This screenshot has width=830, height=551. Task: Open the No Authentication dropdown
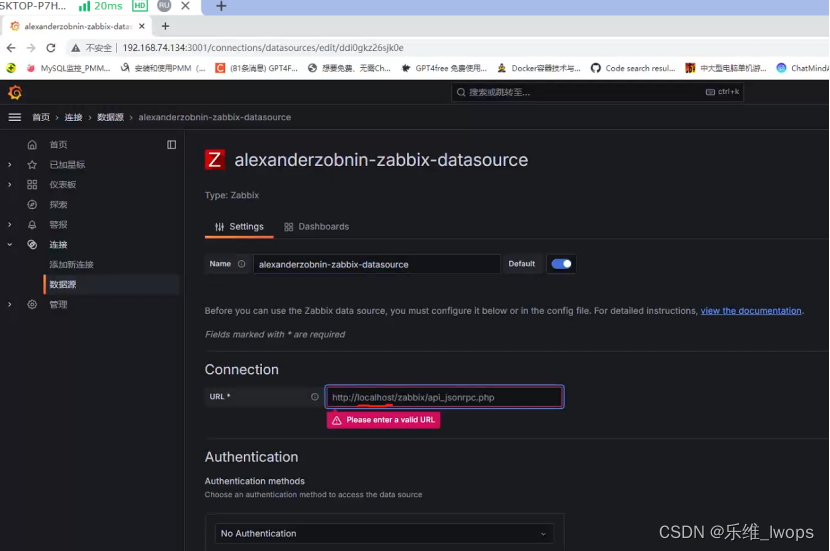tap(384, 534)
